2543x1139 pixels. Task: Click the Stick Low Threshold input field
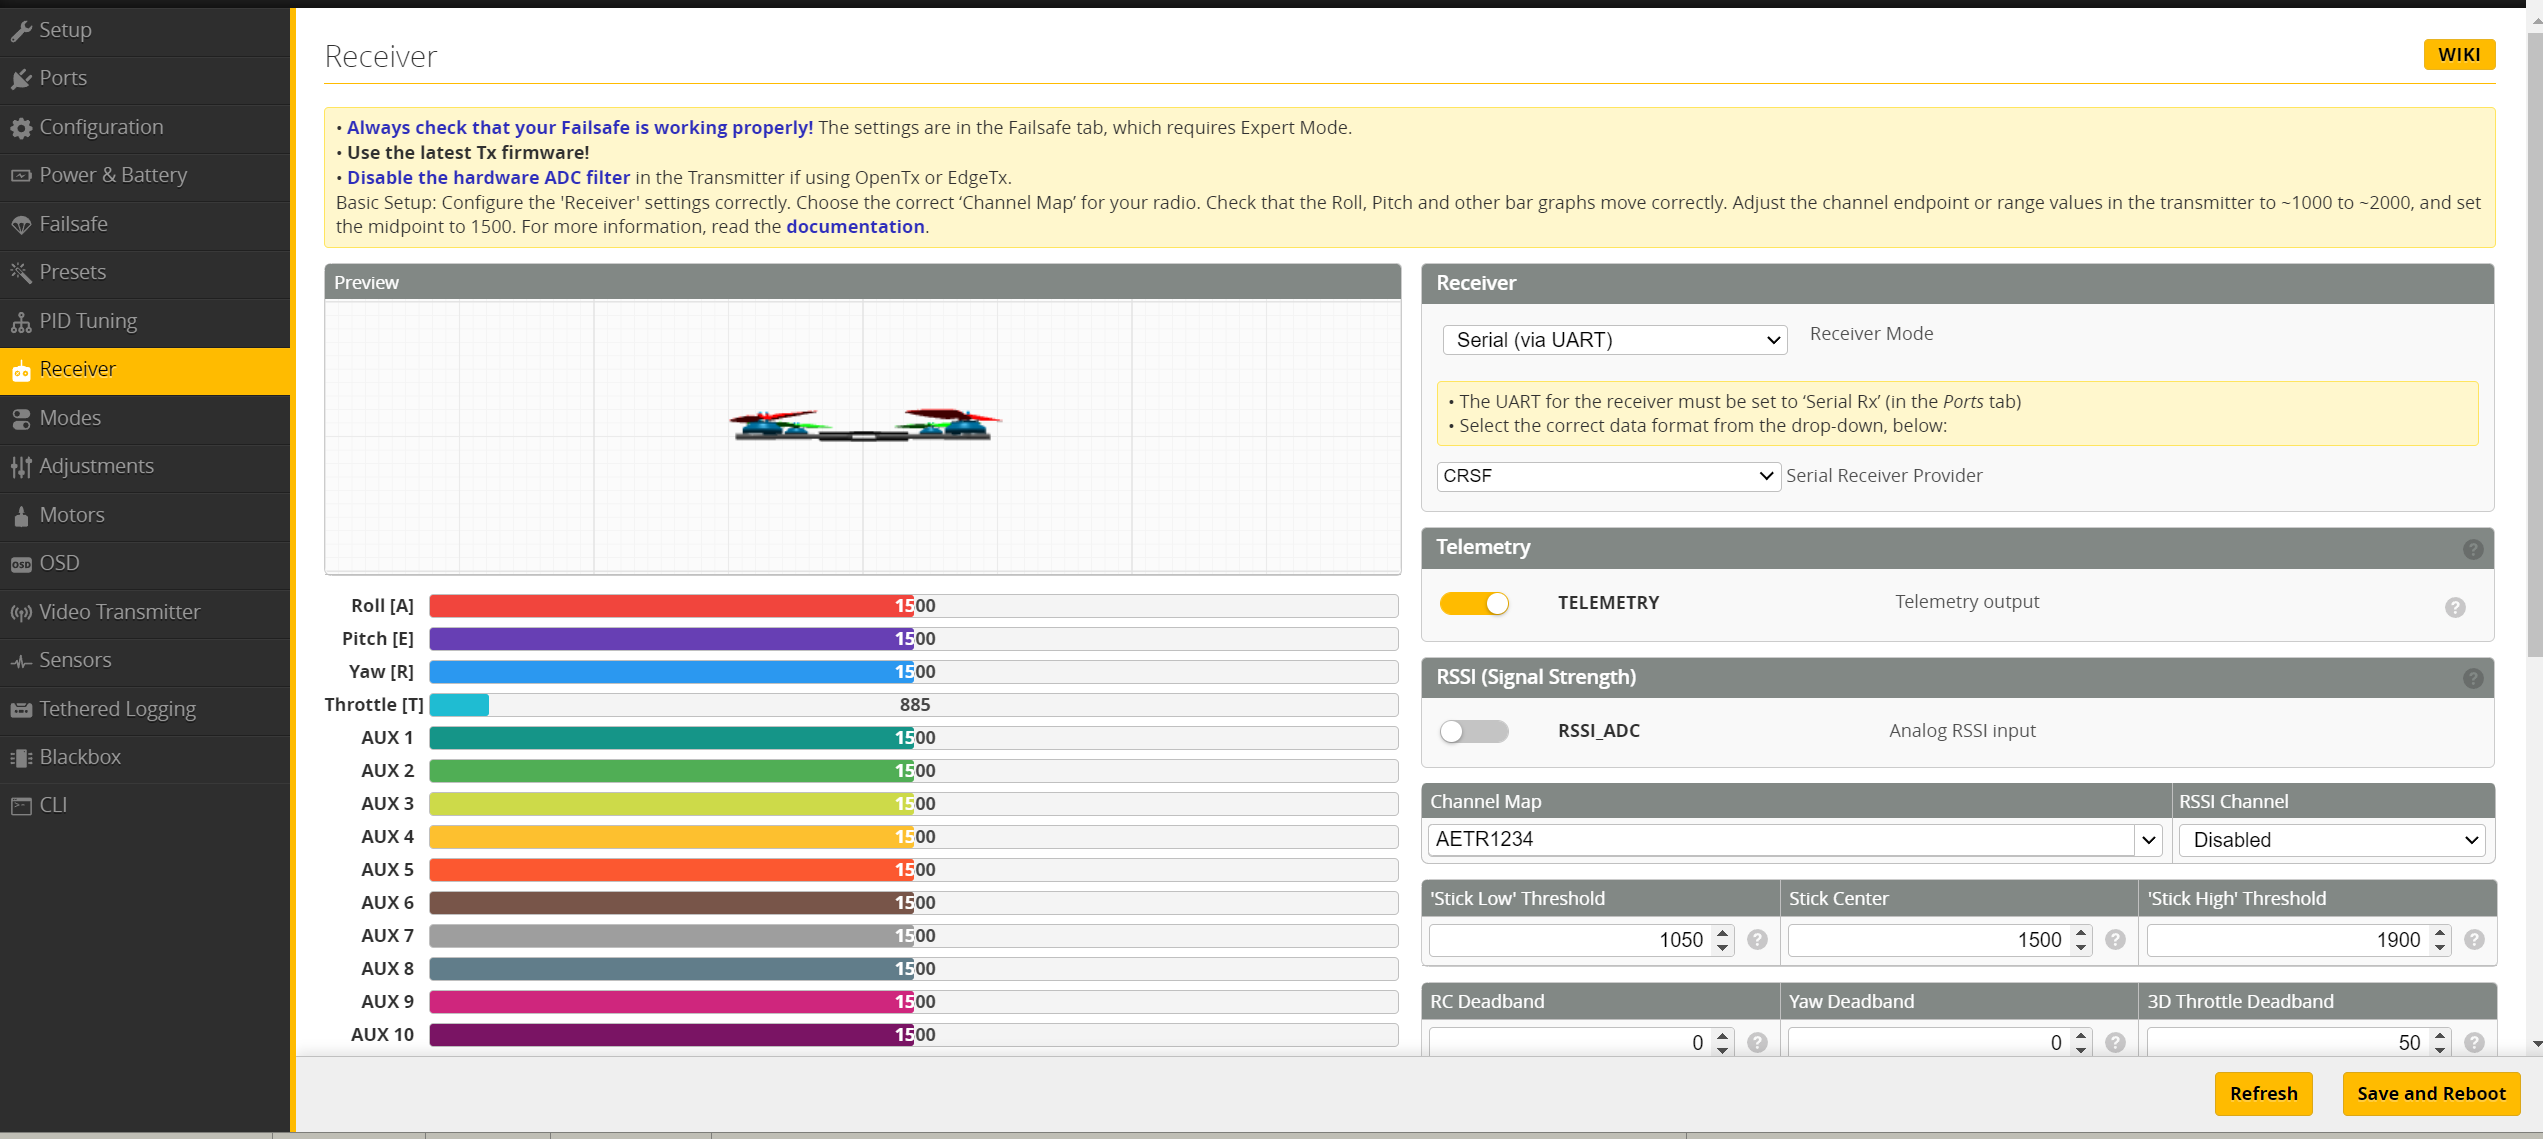1570,940
